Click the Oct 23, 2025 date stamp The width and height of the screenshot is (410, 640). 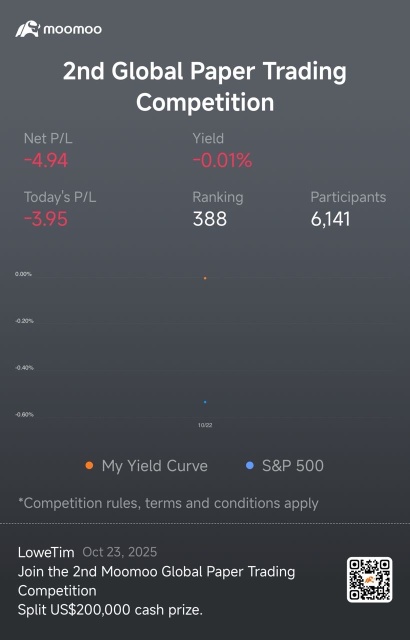pos(120,552)
